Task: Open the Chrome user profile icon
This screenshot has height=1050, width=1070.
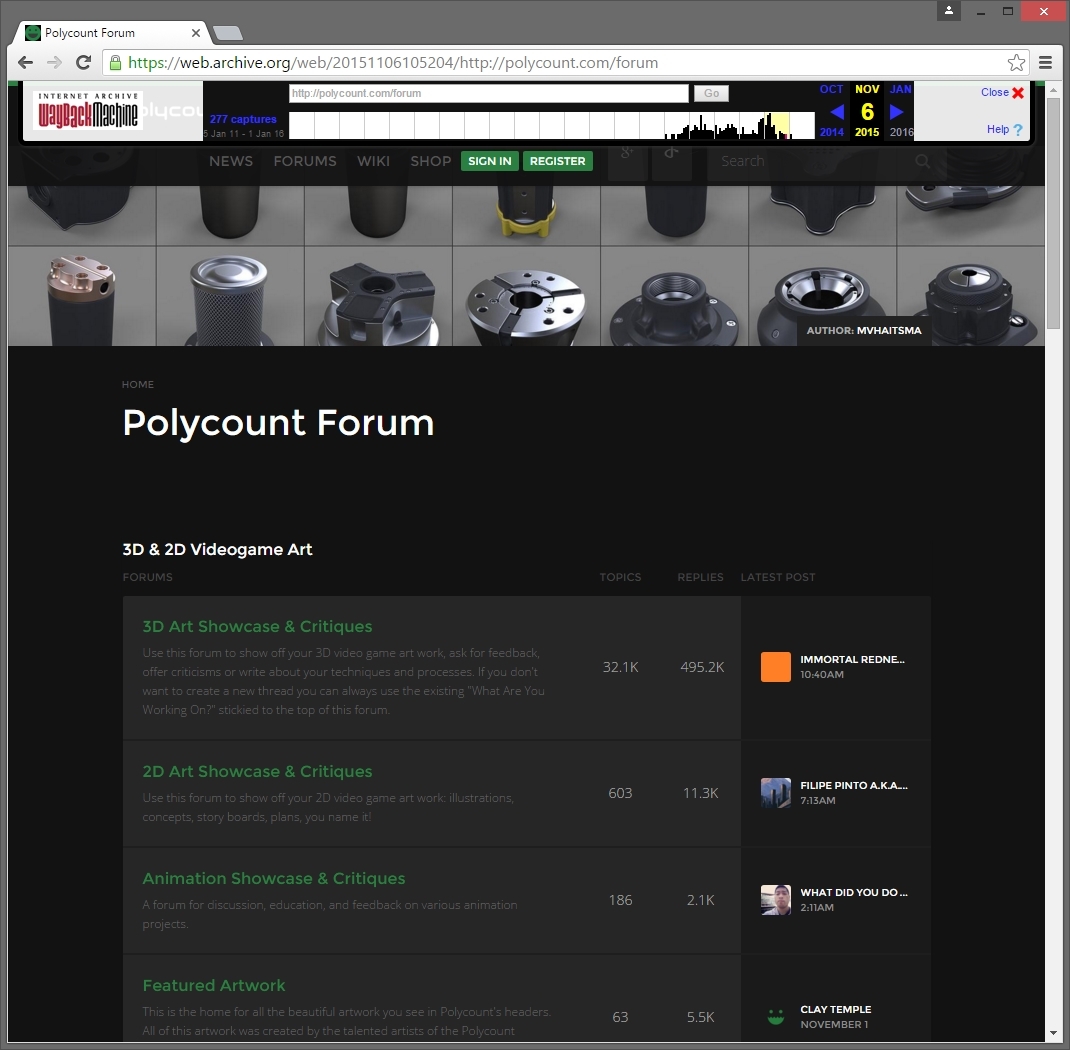Action: pos(949,10)
